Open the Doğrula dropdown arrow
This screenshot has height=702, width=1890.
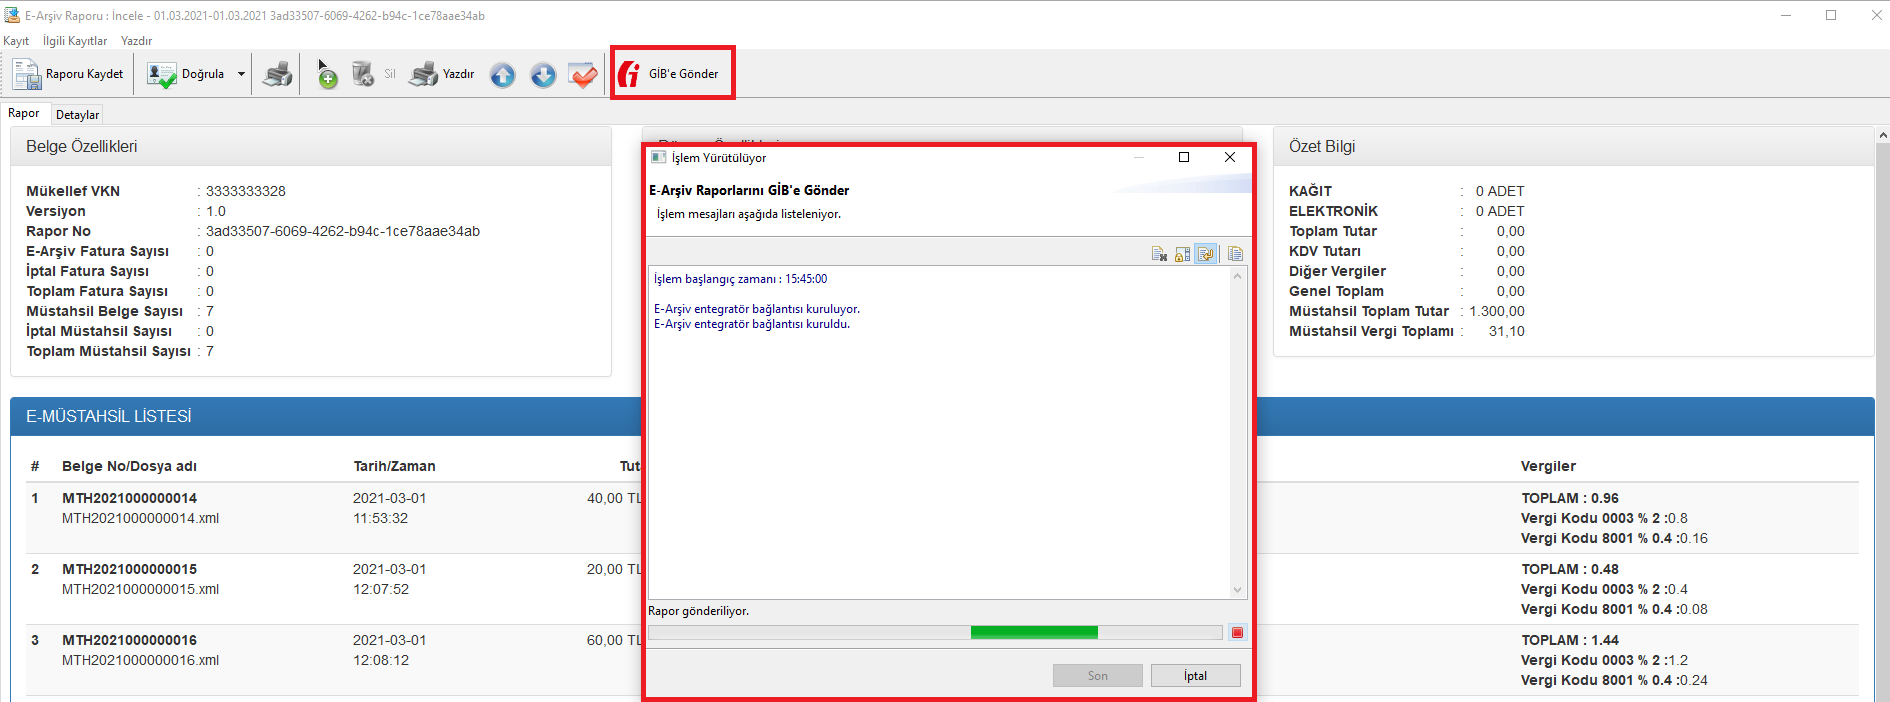241,74
